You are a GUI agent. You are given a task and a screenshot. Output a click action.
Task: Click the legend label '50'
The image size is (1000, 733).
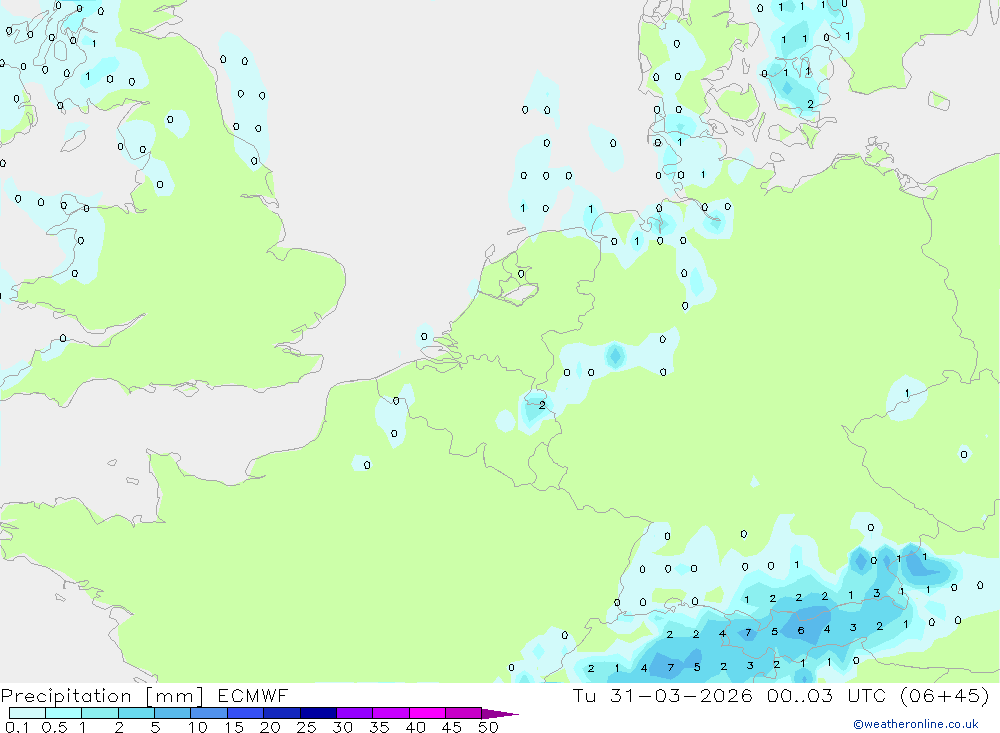coord(489,727)
